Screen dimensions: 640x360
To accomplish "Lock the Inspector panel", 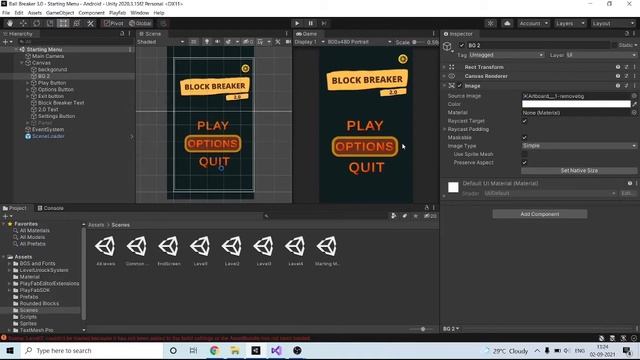I will (627, 33).
